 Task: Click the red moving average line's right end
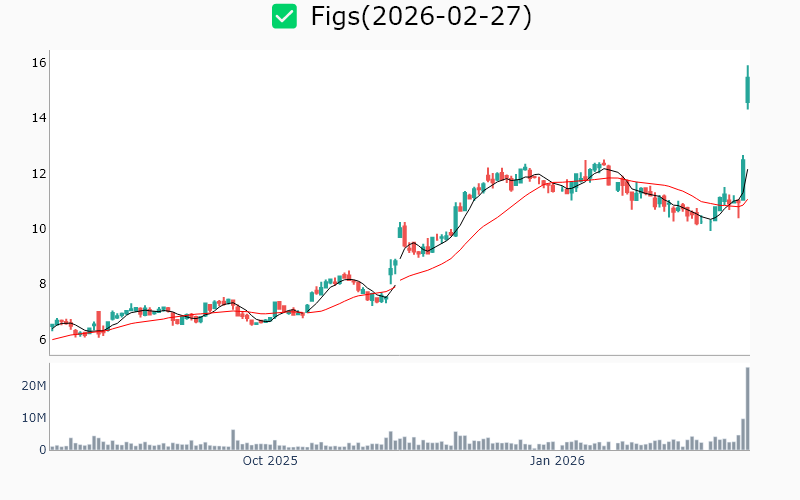tap(747, 199)
